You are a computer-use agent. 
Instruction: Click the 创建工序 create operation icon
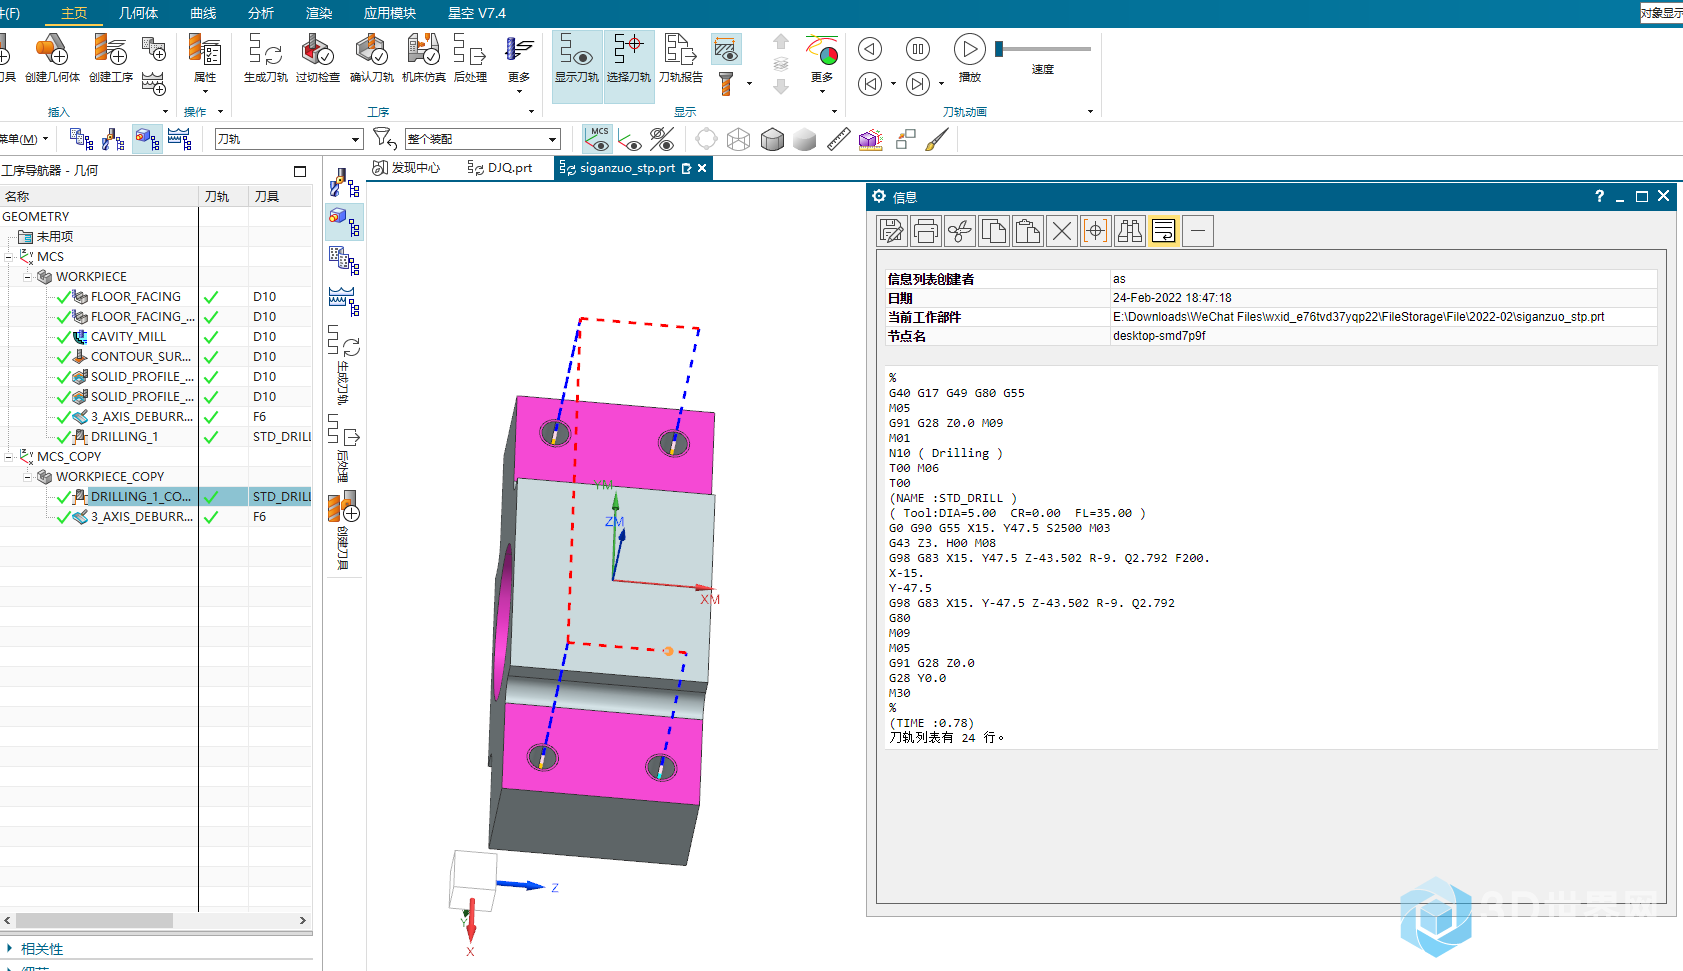point(110,58)
